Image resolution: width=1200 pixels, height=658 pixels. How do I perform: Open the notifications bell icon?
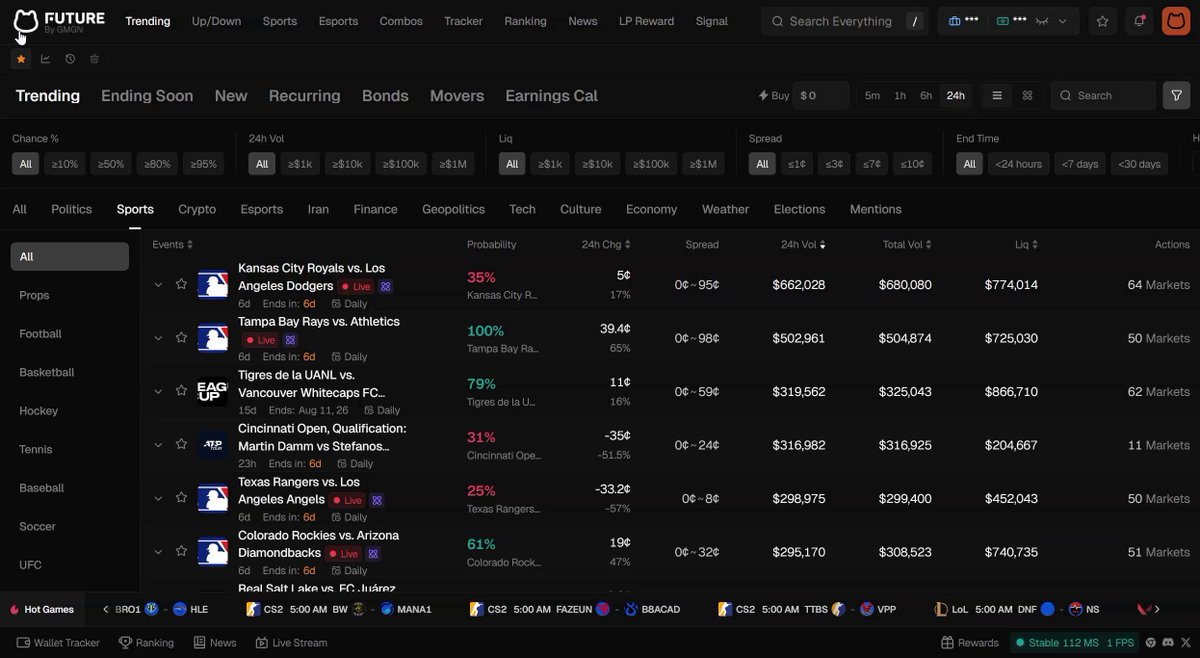1139,21
